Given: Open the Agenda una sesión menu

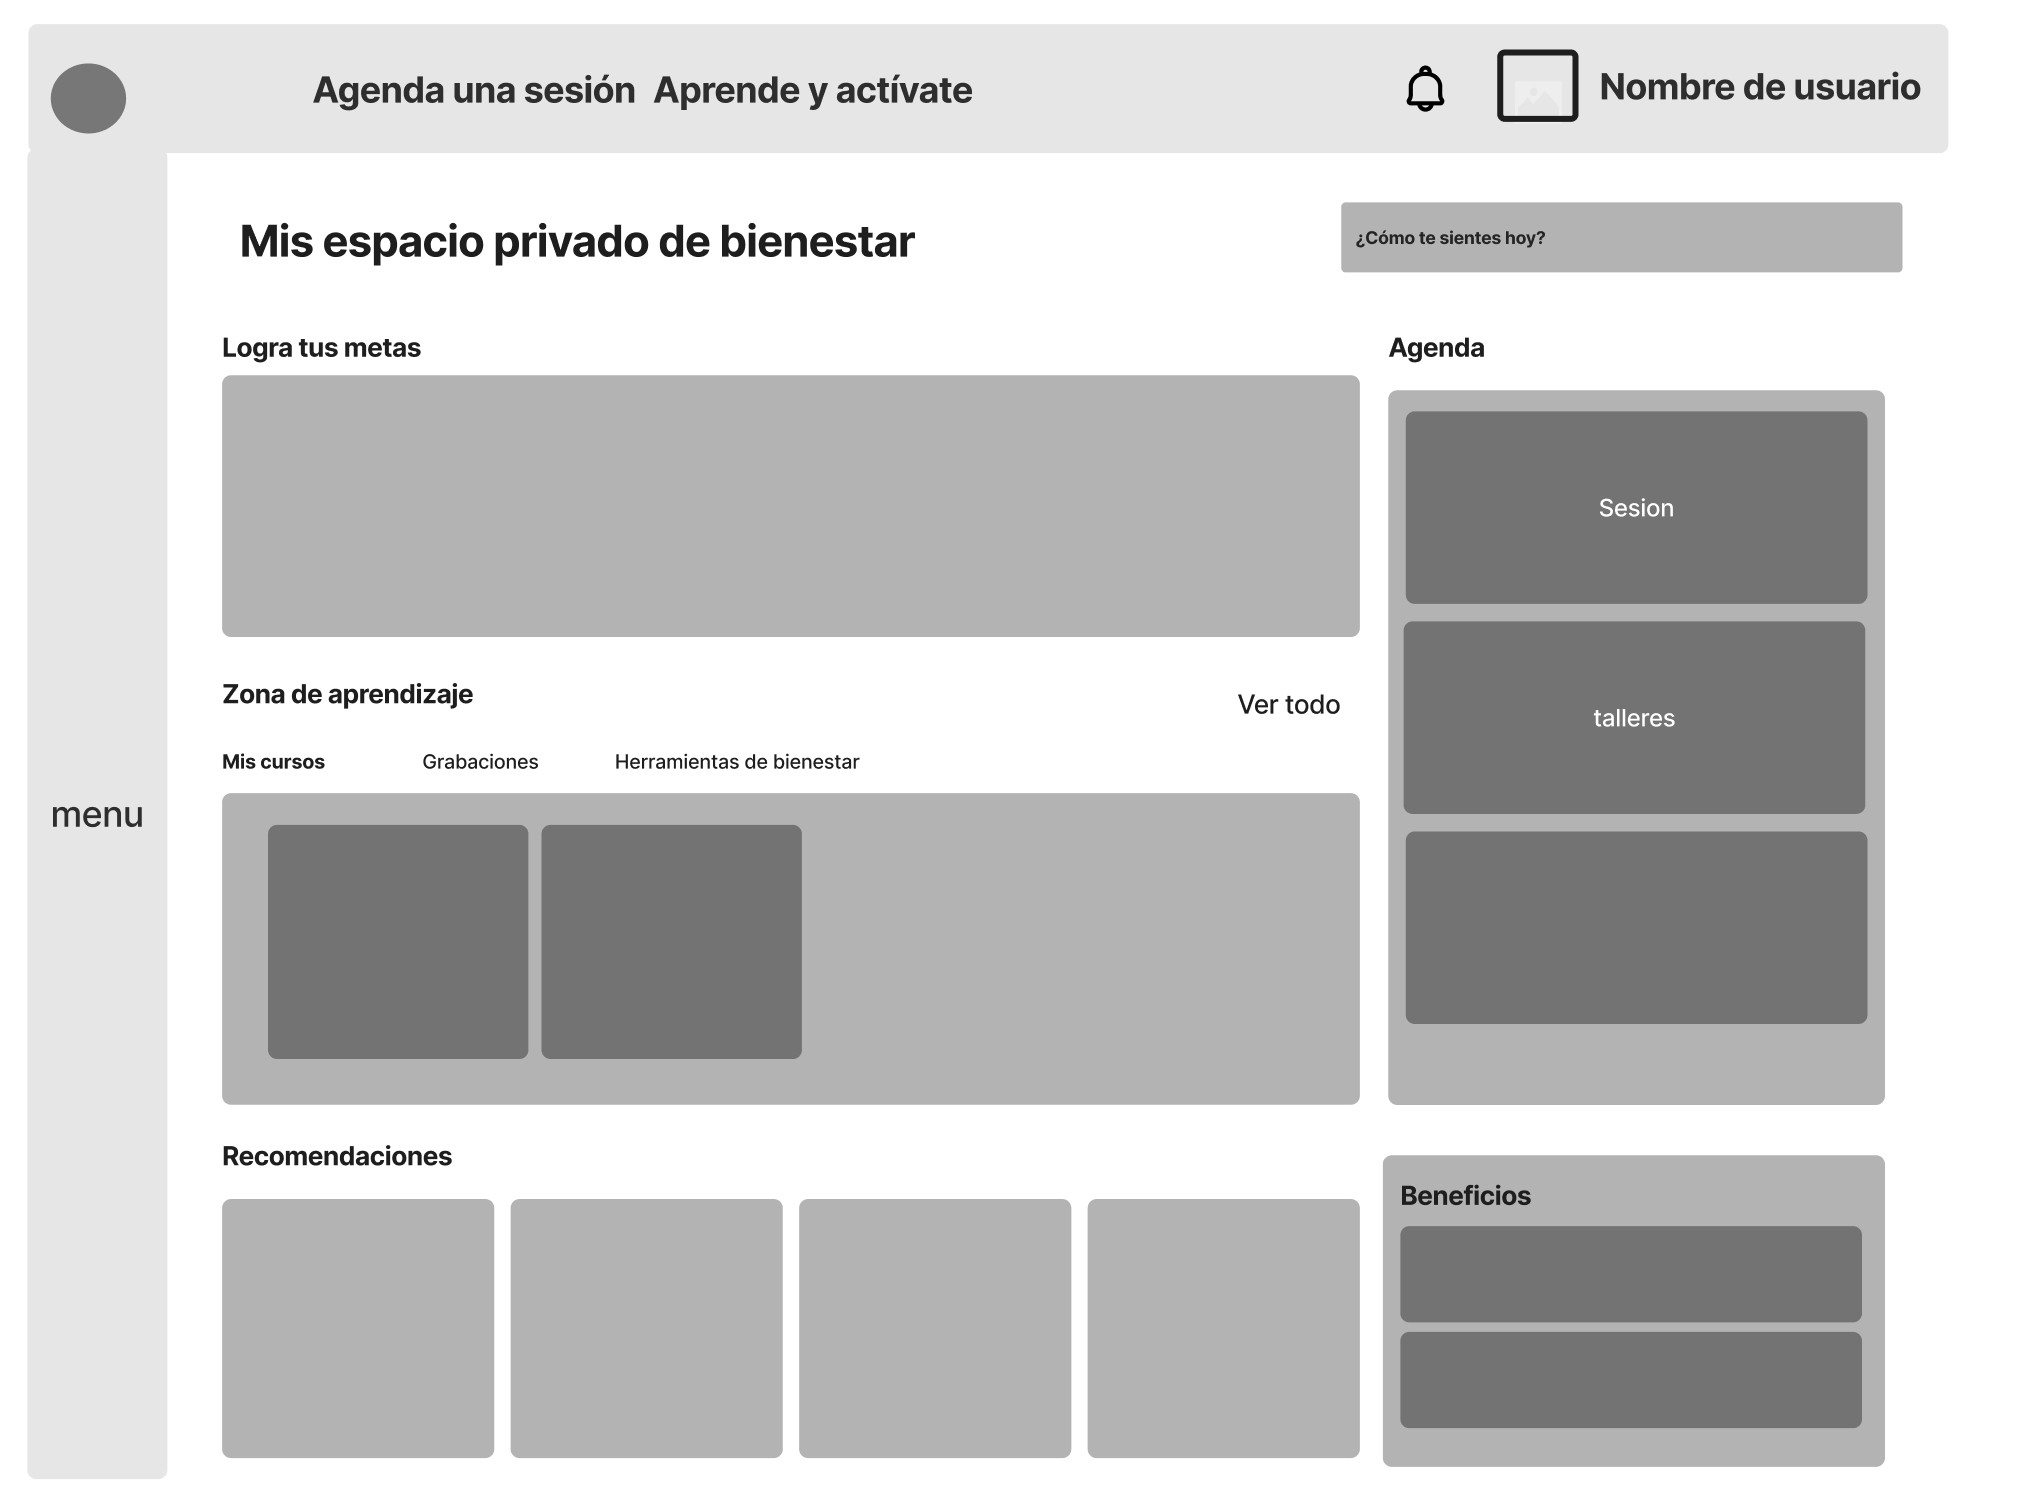Looking at the screenshot, I should [x=473, y=90].
